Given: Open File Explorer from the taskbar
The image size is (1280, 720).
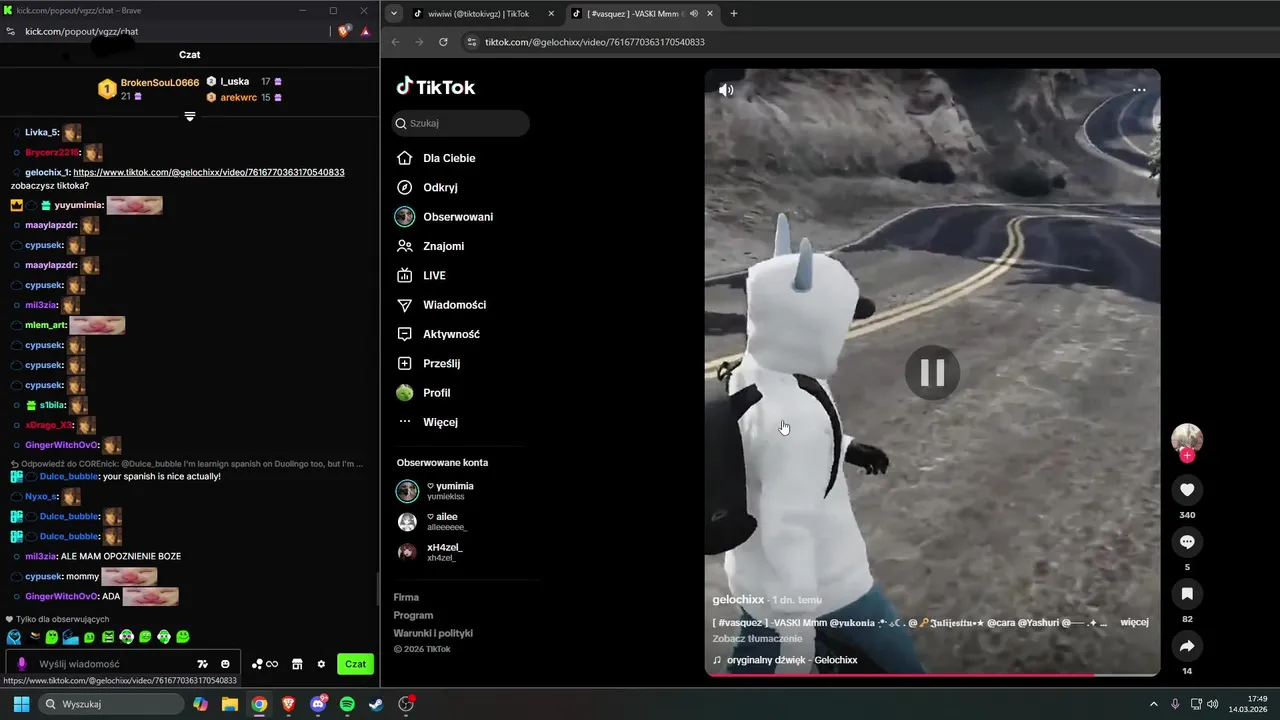Looking at the screenshot, I should click(230, 704).
